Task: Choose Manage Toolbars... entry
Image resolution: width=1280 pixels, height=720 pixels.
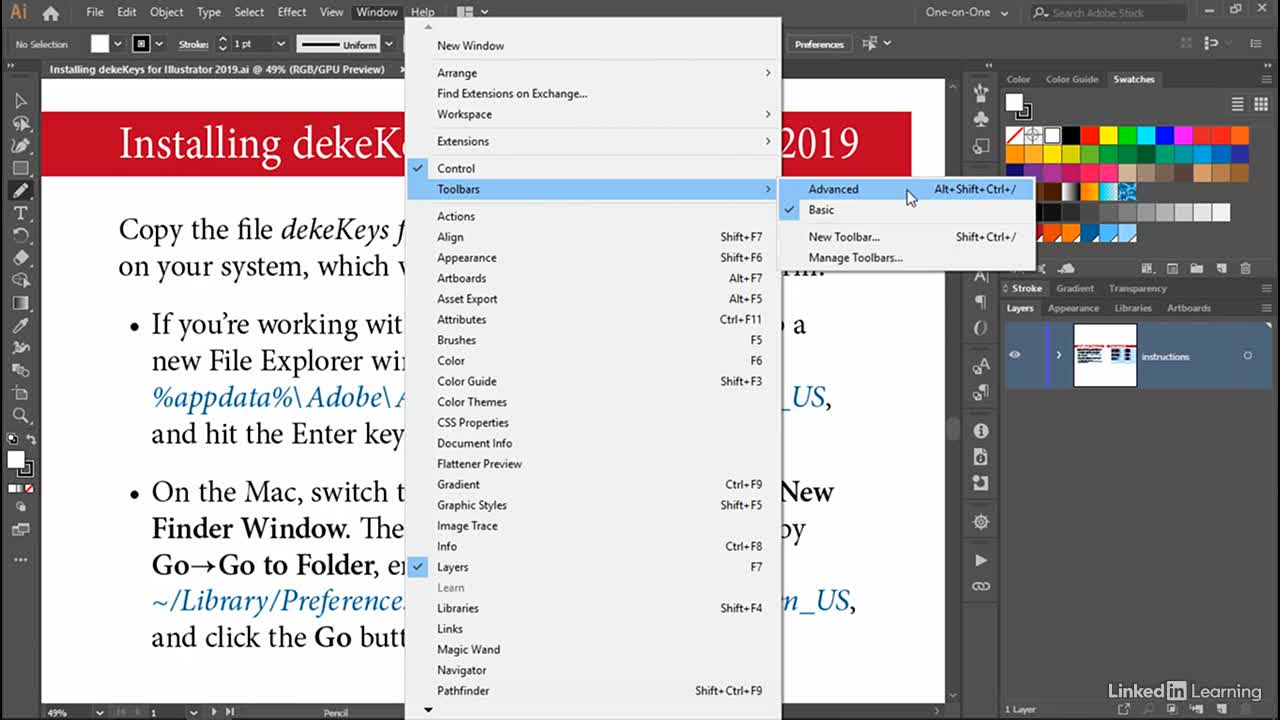Action: pyautogui.click(x=905, y=258)
